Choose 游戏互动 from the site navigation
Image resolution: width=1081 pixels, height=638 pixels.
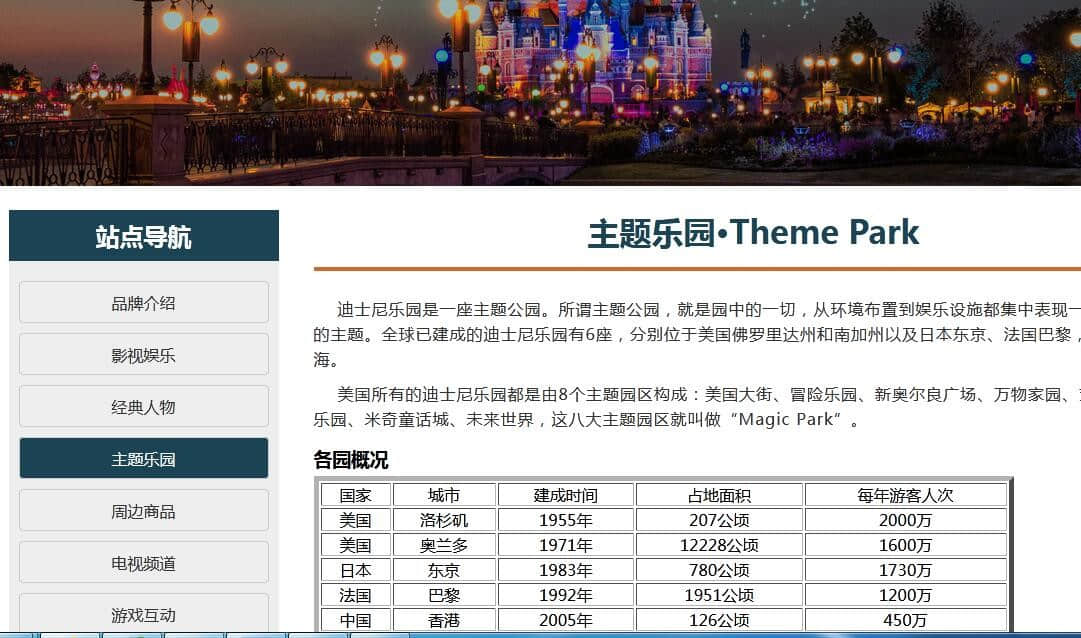coord(143,614)
